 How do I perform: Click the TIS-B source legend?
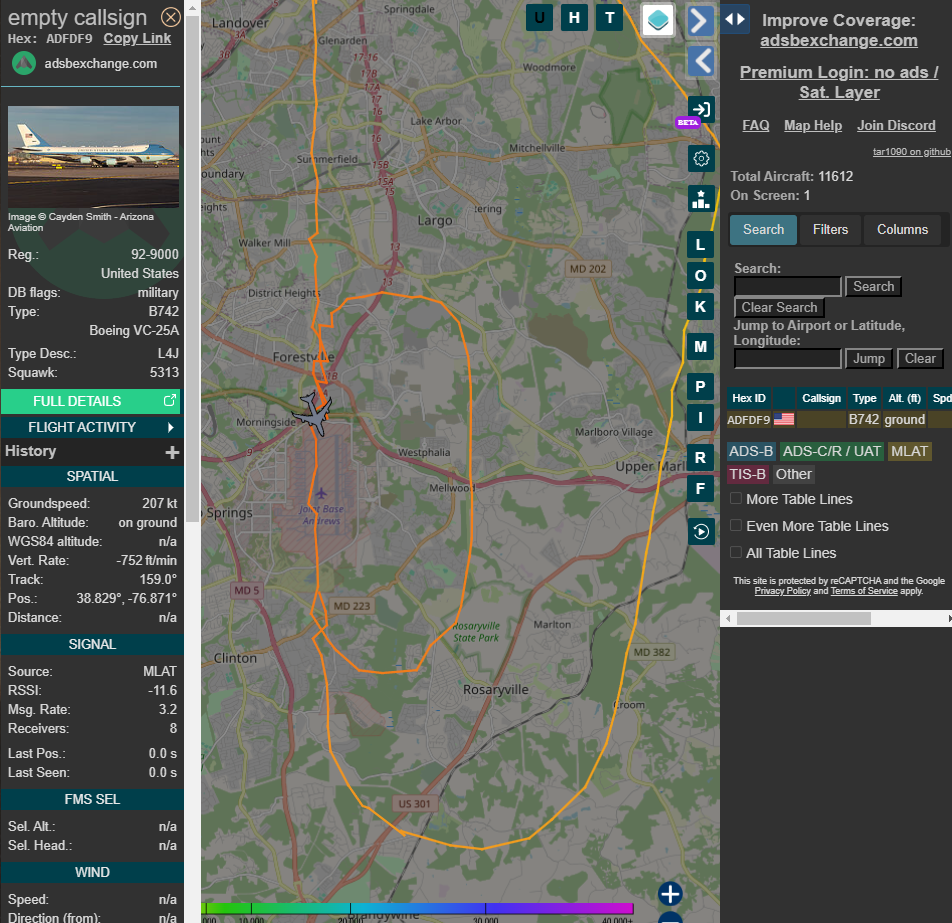tap(747, 474)
